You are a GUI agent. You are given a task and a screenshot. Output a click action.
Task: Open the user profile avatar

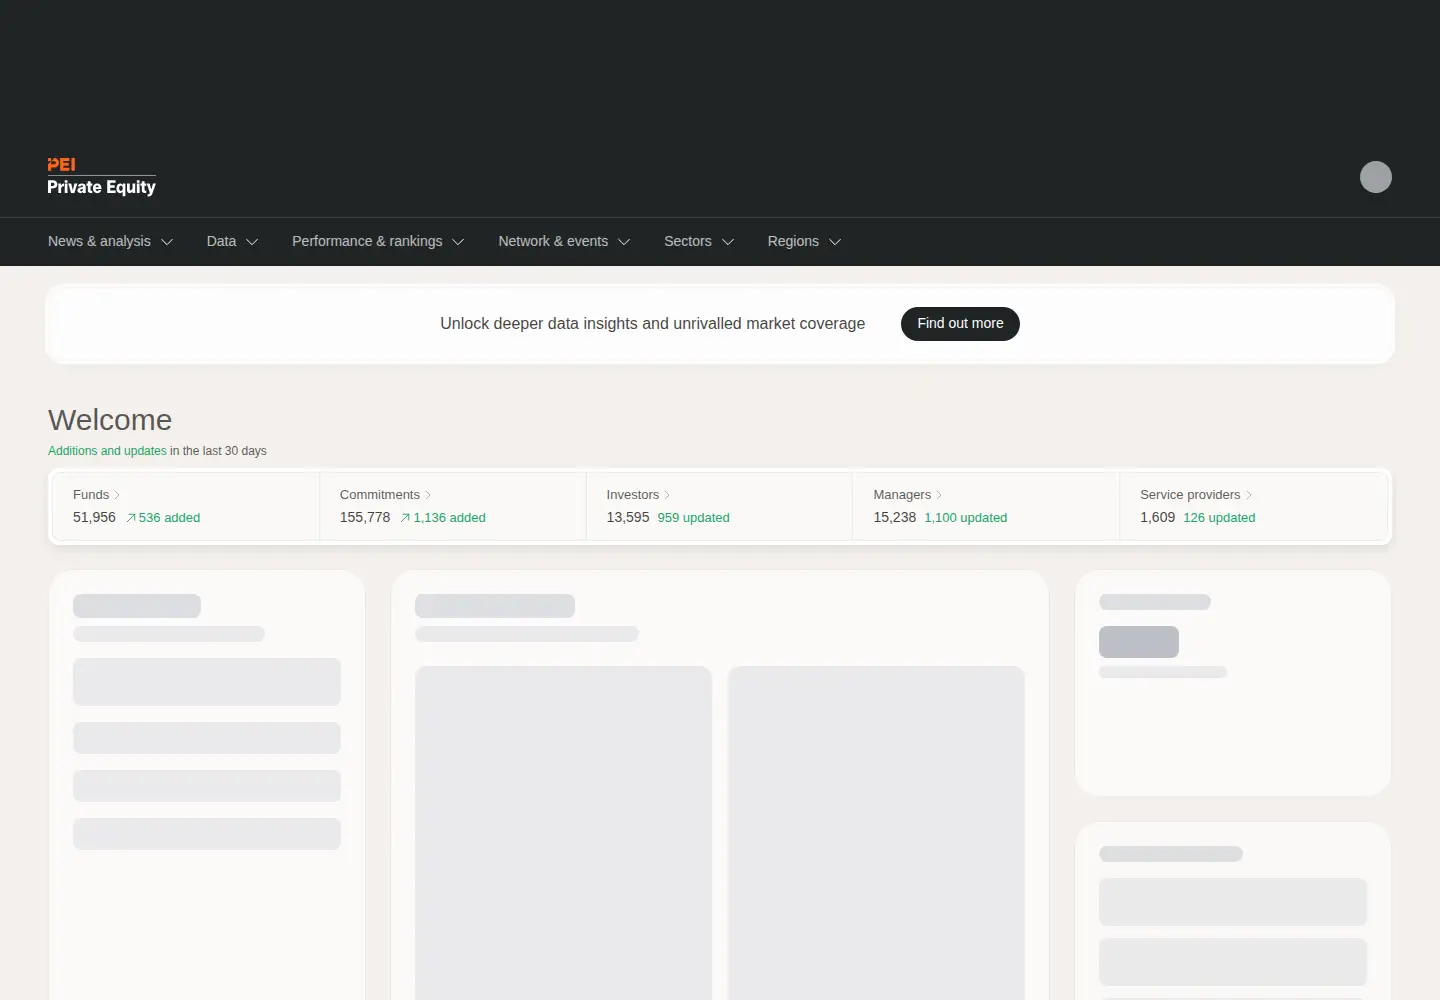(x=1375, y=177)
